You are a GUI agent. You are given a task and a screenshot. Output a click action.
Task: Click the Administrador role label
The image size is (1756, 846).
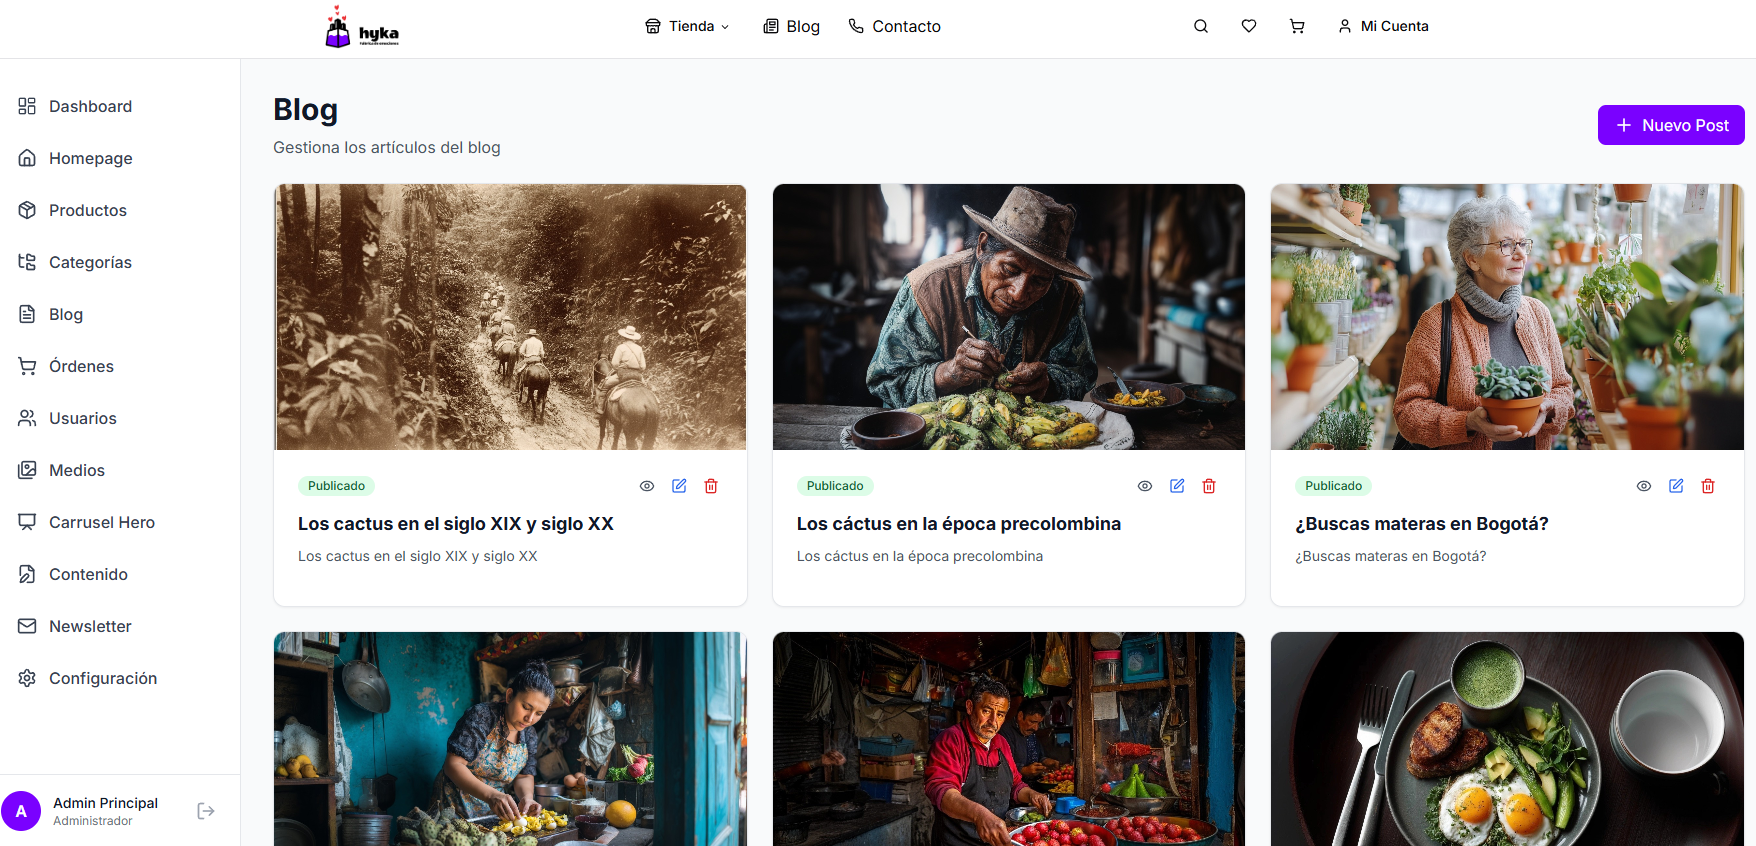pyautogui.click(x=93, y=821)
